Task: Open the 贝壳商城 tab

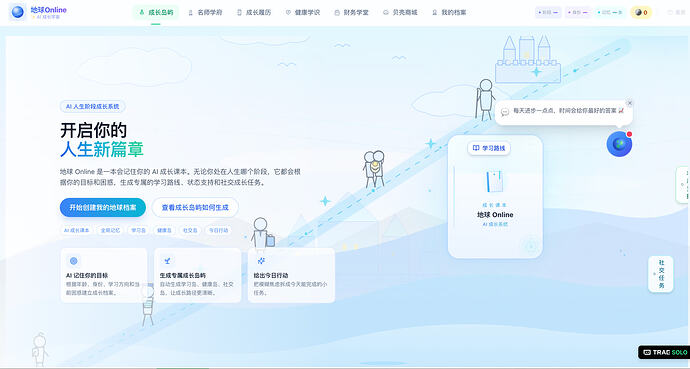Action: (400, 12)
